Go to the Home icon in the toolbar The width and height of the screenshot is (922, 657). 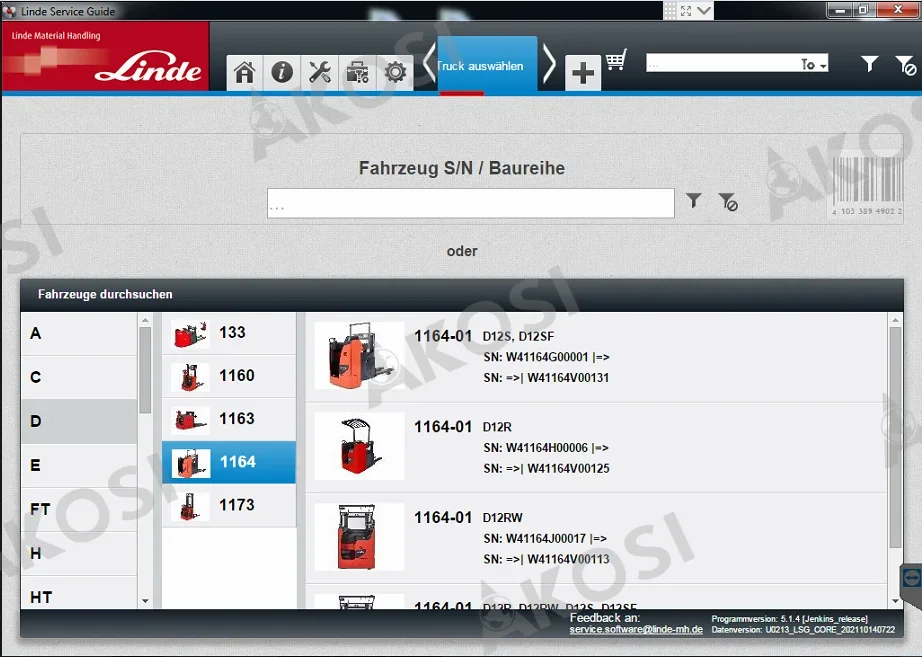(245, 73)
